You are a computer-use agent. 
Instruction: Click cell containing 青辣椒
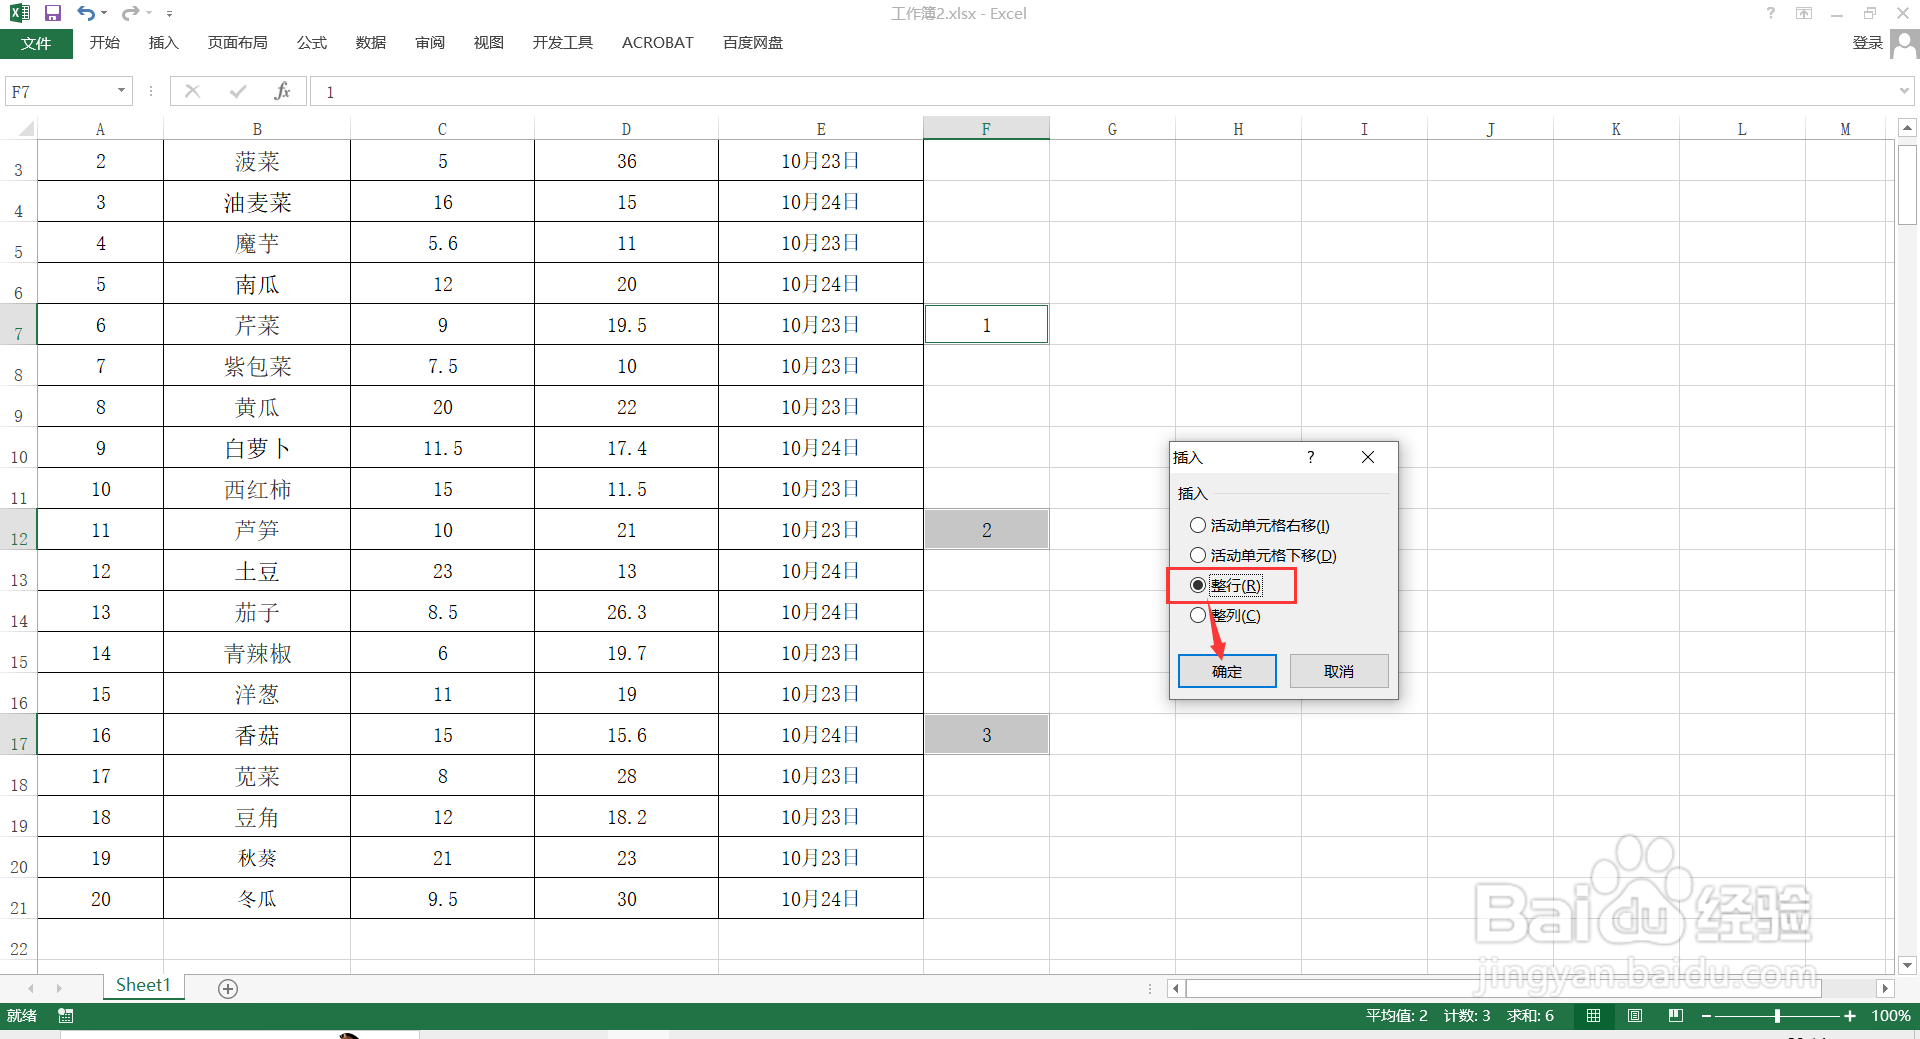tap(257, 653)
